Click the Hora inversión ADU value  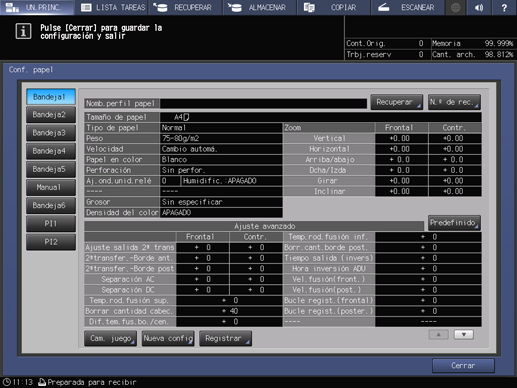tap(428, 269)
